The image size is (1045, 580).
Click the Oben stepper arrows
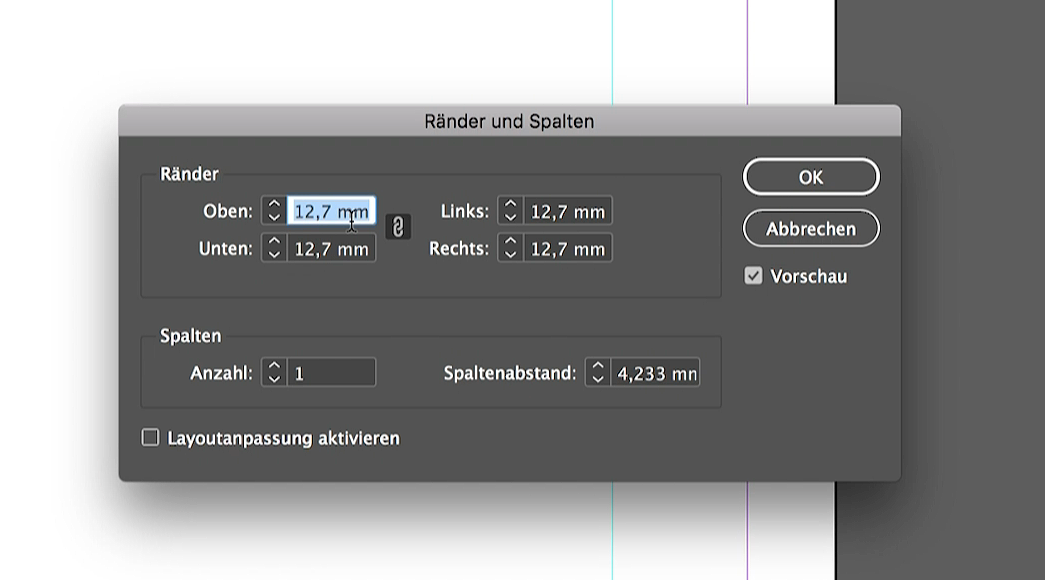274,211
